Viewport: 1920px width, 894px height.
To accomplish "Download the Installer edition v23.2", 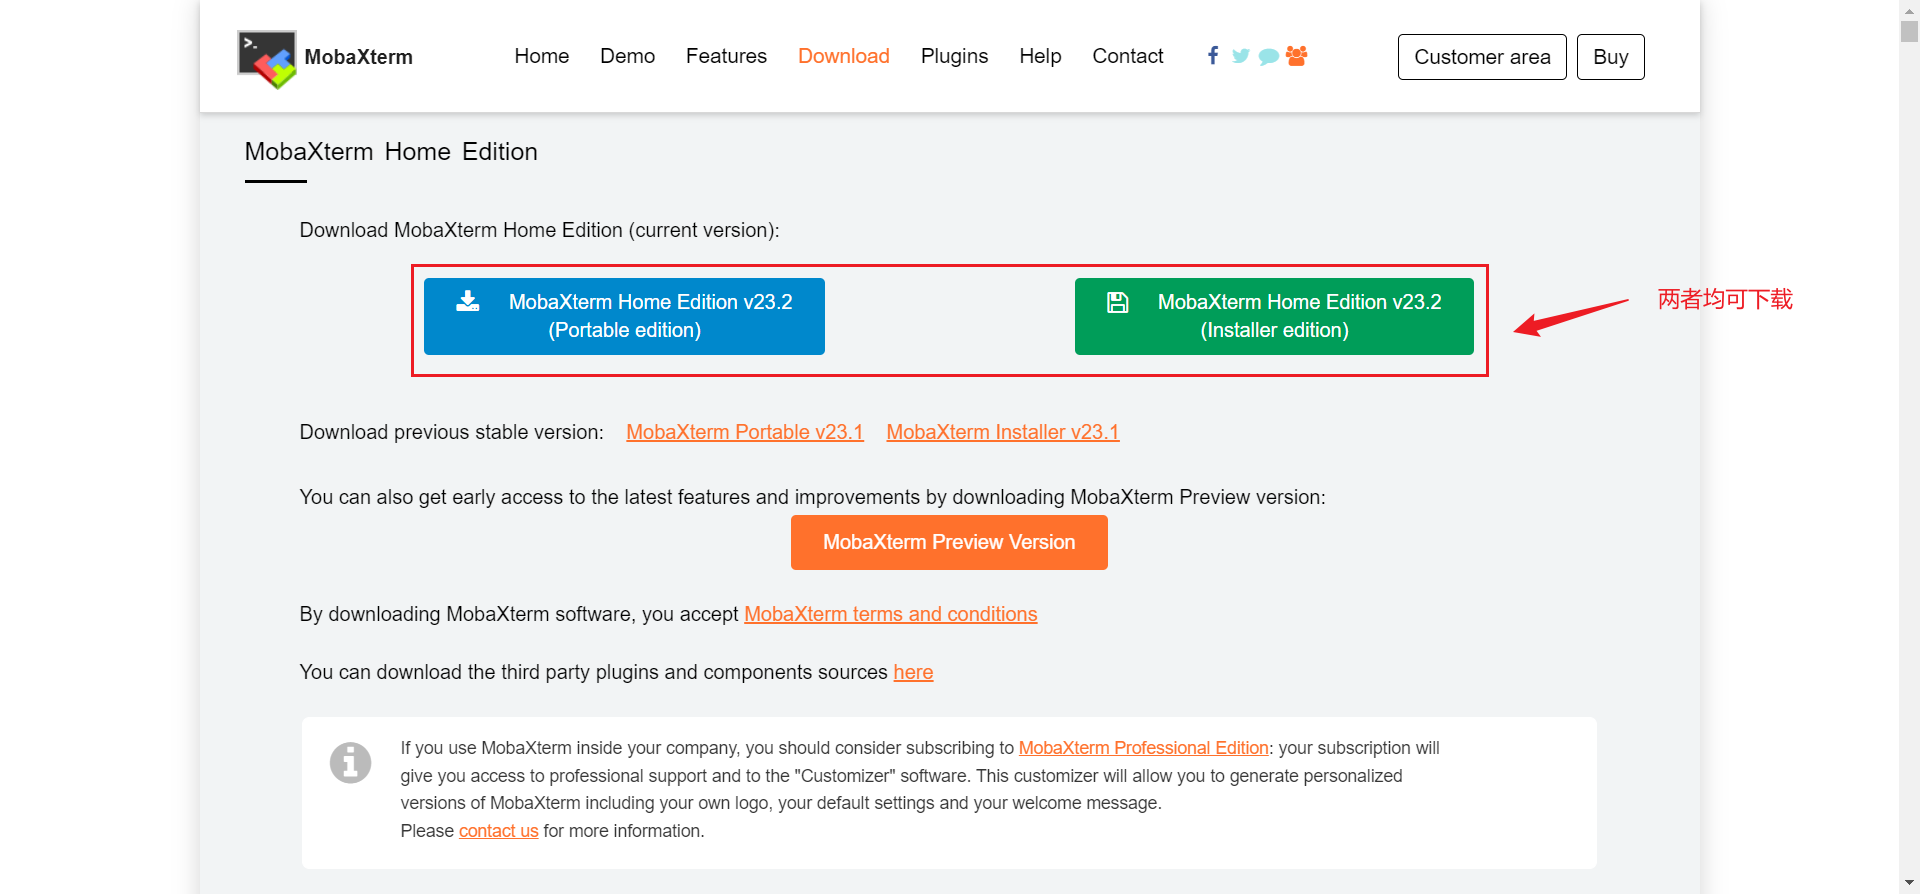I will point(1274,316).
